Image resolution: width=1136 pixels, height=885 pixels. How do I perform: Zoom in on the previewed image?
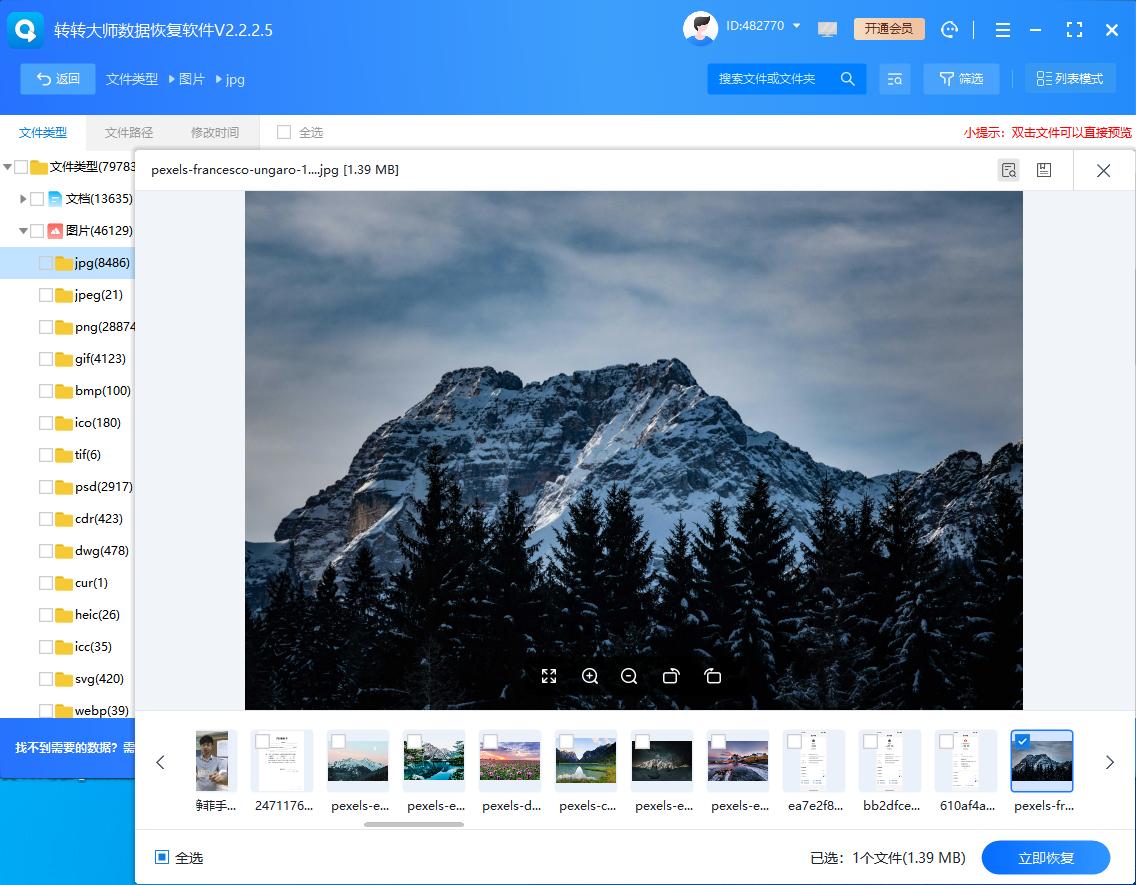click(589, 676)
